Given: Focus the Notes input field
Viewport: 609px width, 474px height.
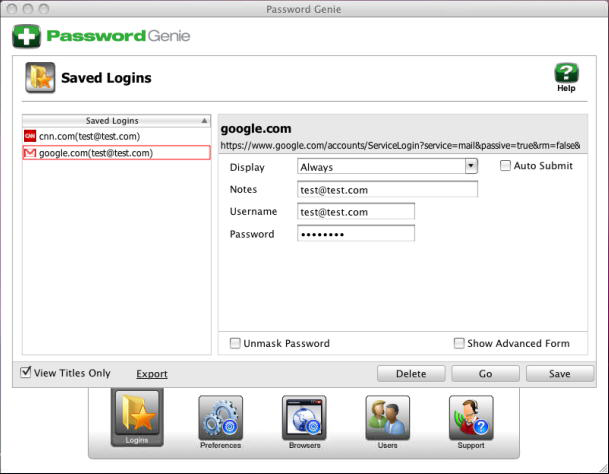Looking at the screenshot, I should [388, 190].
